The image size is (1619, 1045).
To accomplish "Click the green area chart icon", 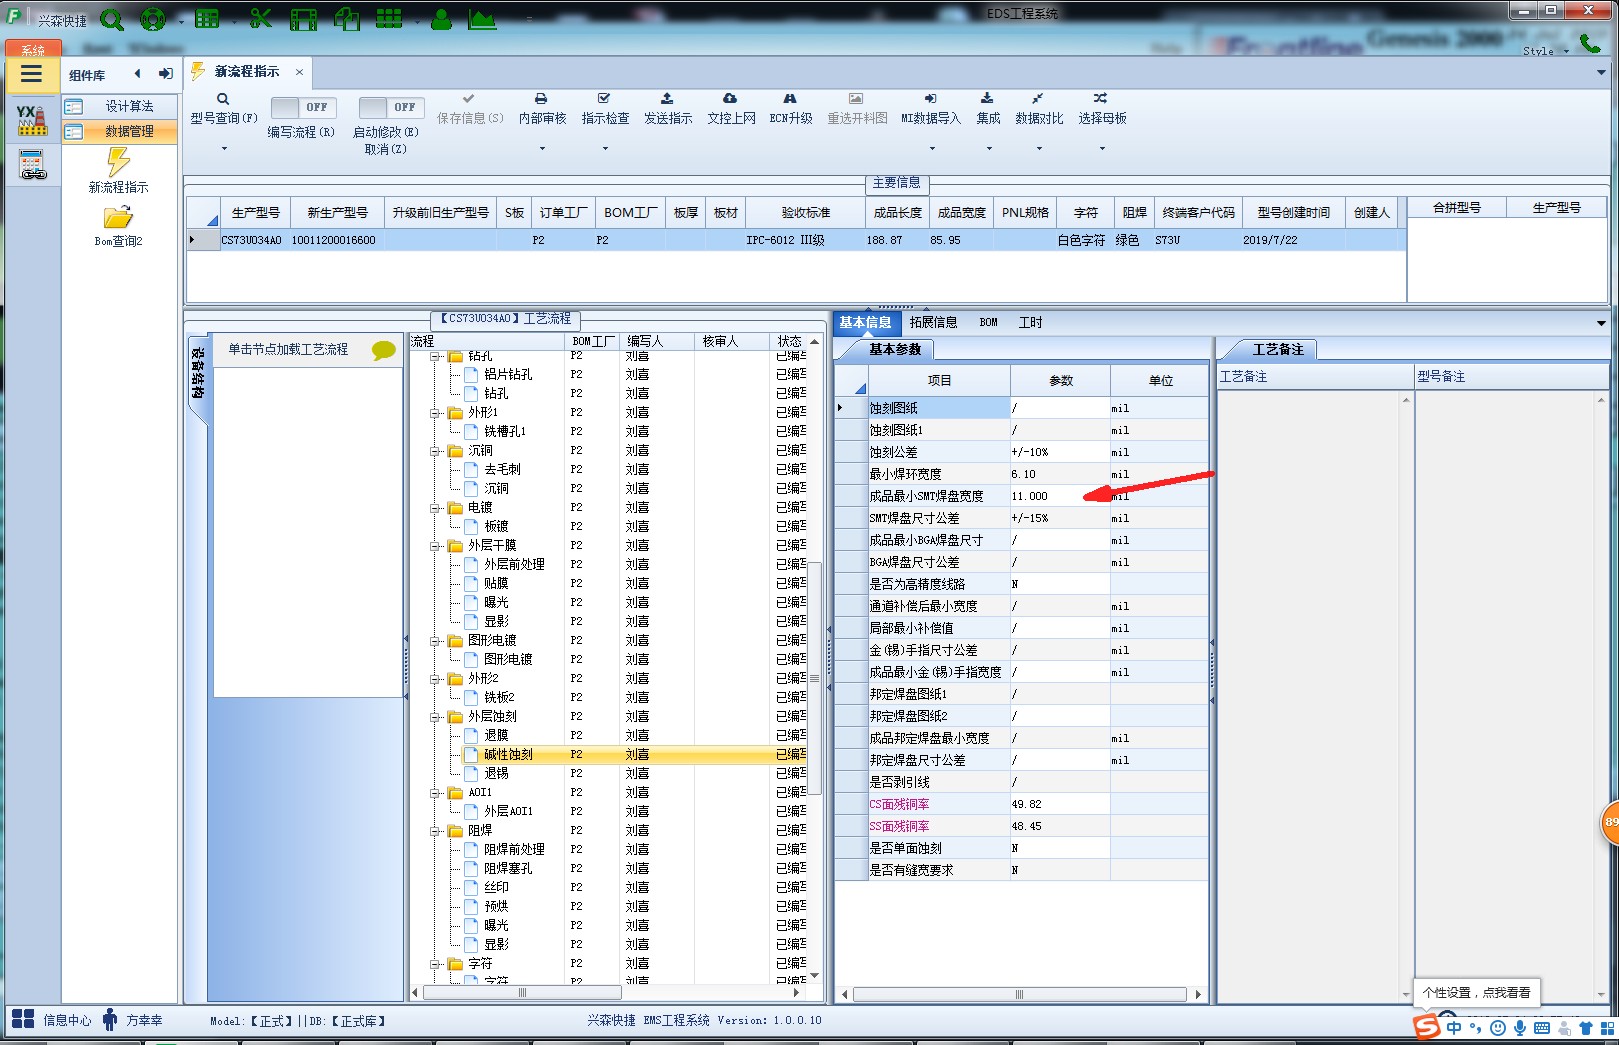I will (482, 19).
